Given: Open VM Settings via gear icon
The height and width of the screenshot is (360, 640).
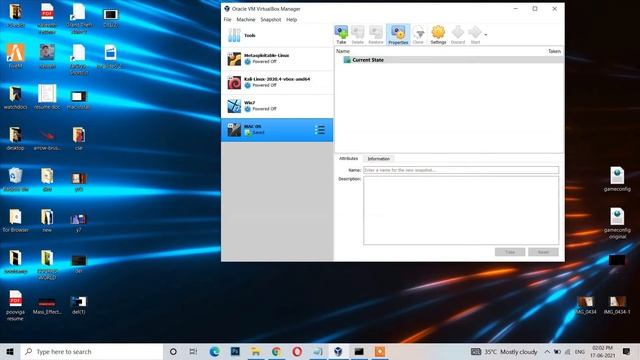Looking at the screenshot, I should click(438, 35).
